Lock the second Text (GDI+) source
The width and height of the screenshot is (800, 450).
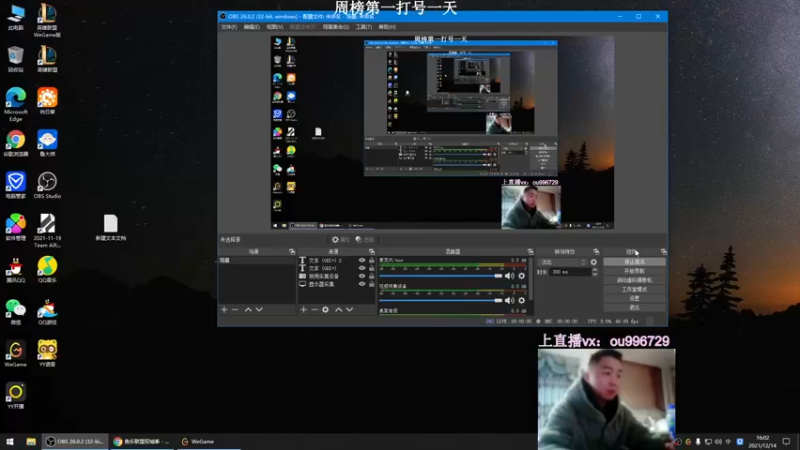coord(371,268)
